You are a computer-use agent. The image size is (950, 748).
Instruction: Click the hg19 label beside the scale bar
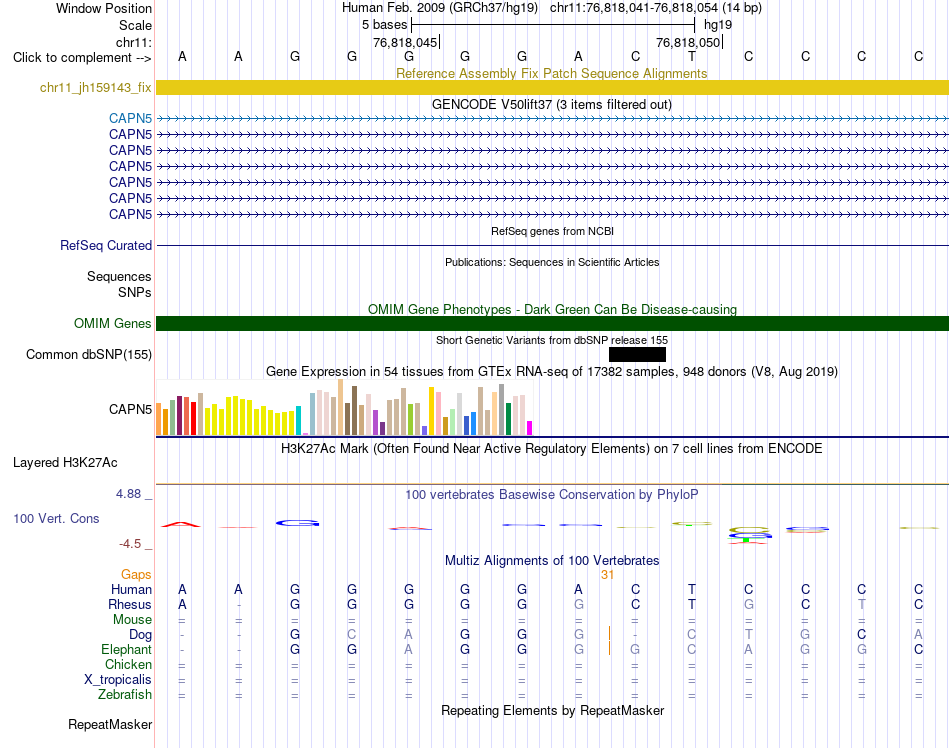point(718,25)
